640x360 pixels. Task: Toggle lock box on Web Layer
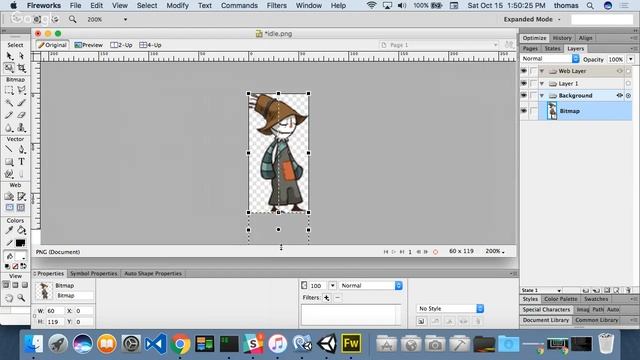pyautogui.click(x=533, y=71)
